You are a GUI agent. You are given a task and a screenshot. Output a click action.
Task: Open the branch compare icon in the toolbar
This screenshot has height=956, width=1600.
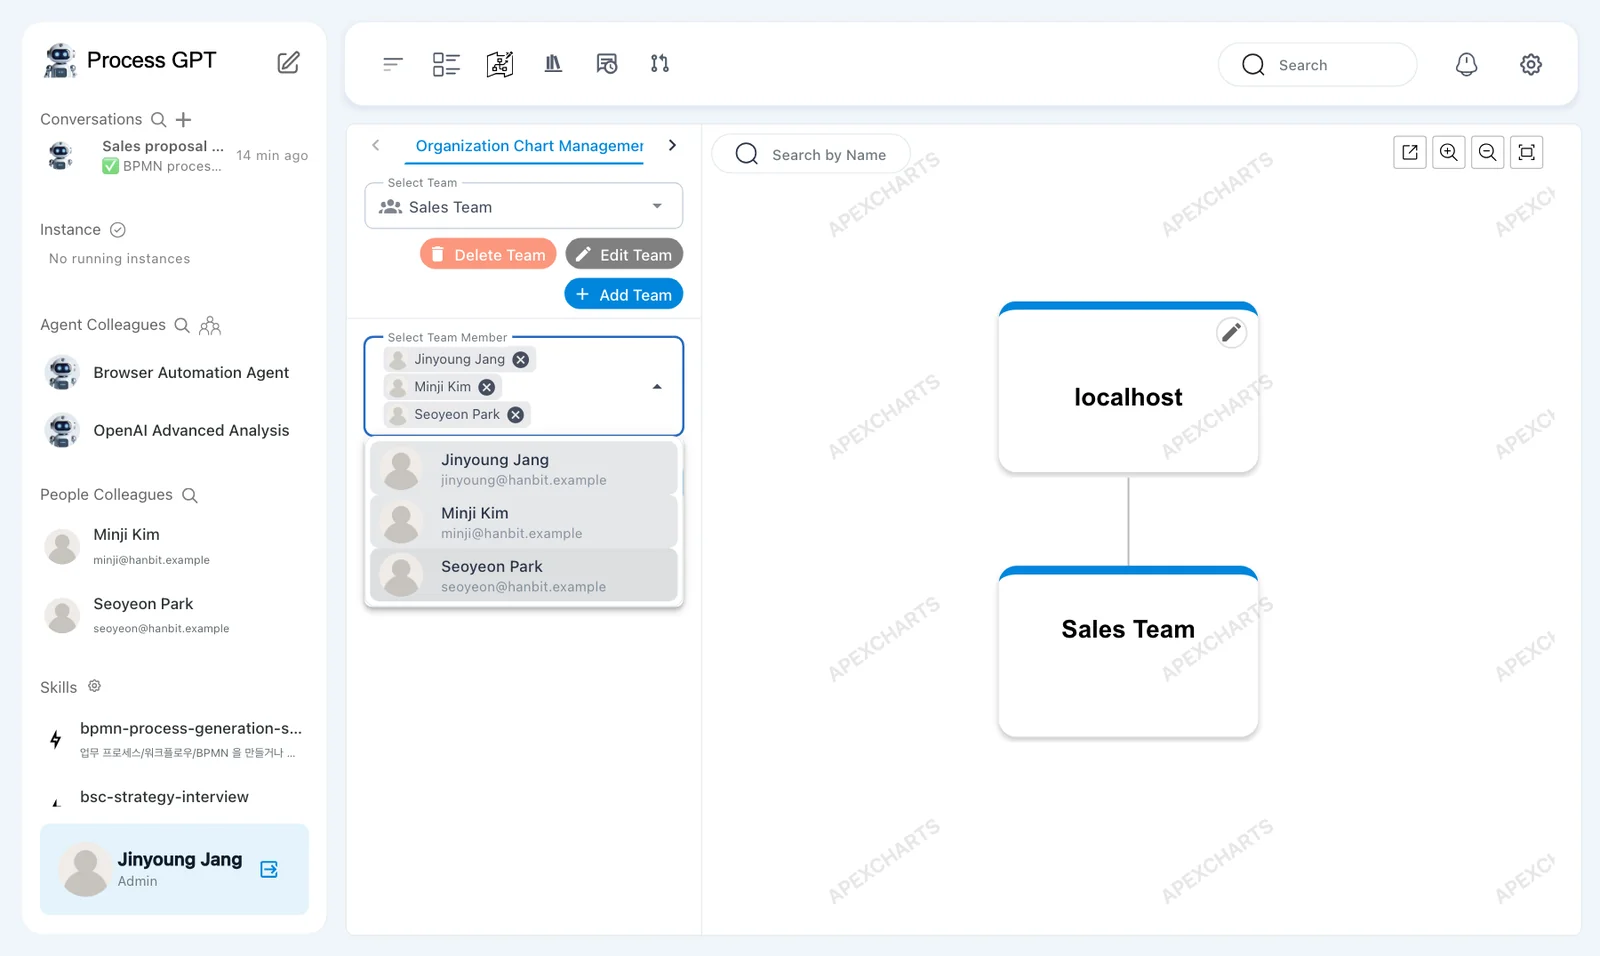(x=660, y=64)
